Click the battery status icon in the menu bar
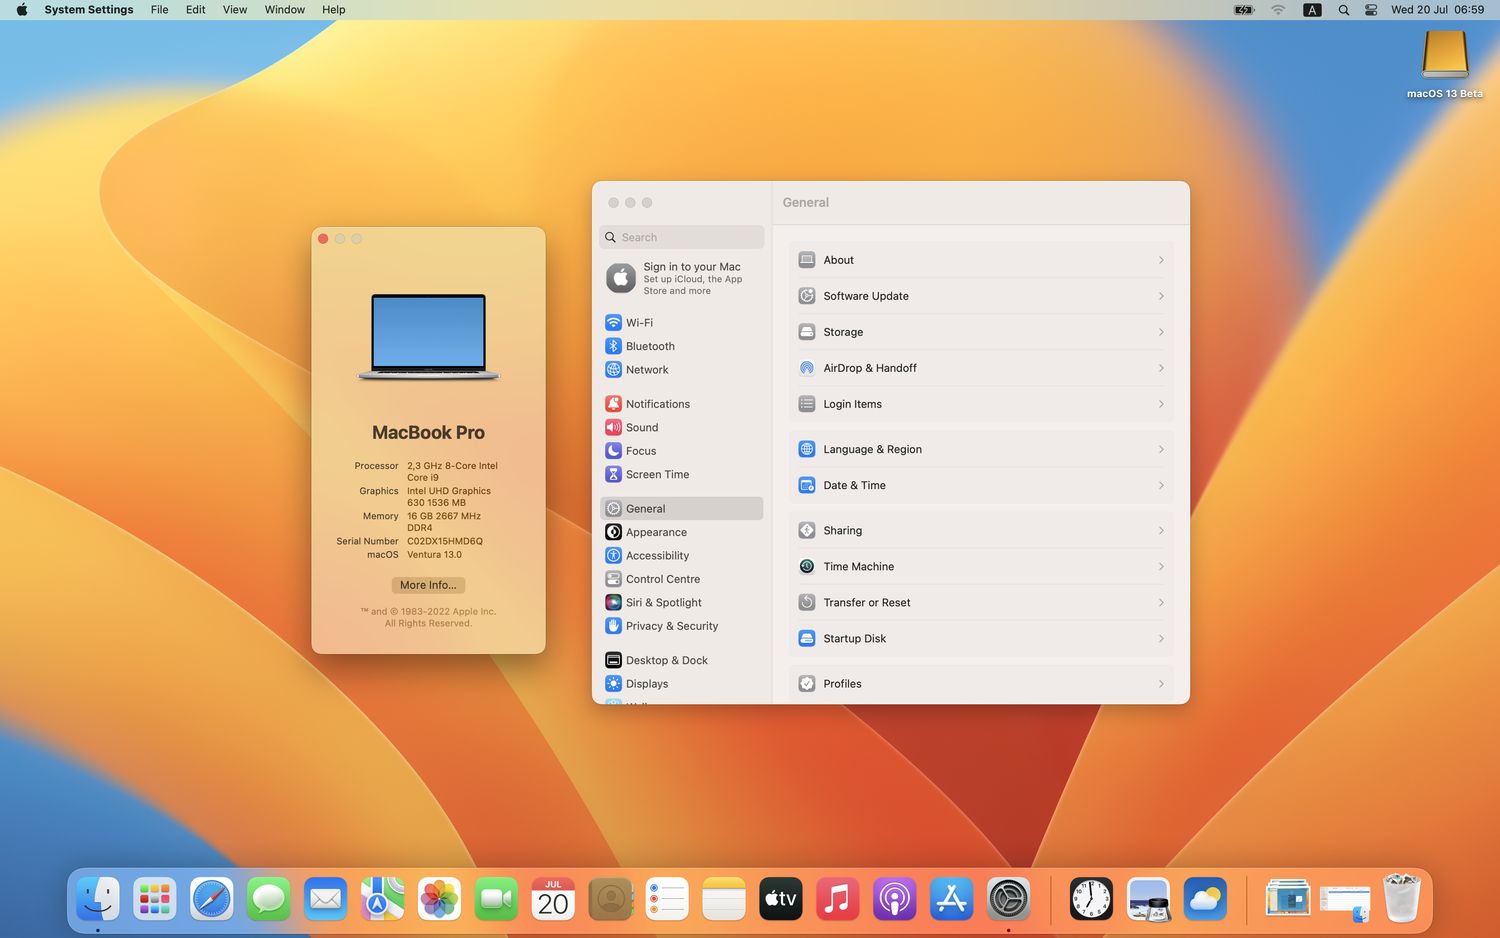 pos(1244,10)
